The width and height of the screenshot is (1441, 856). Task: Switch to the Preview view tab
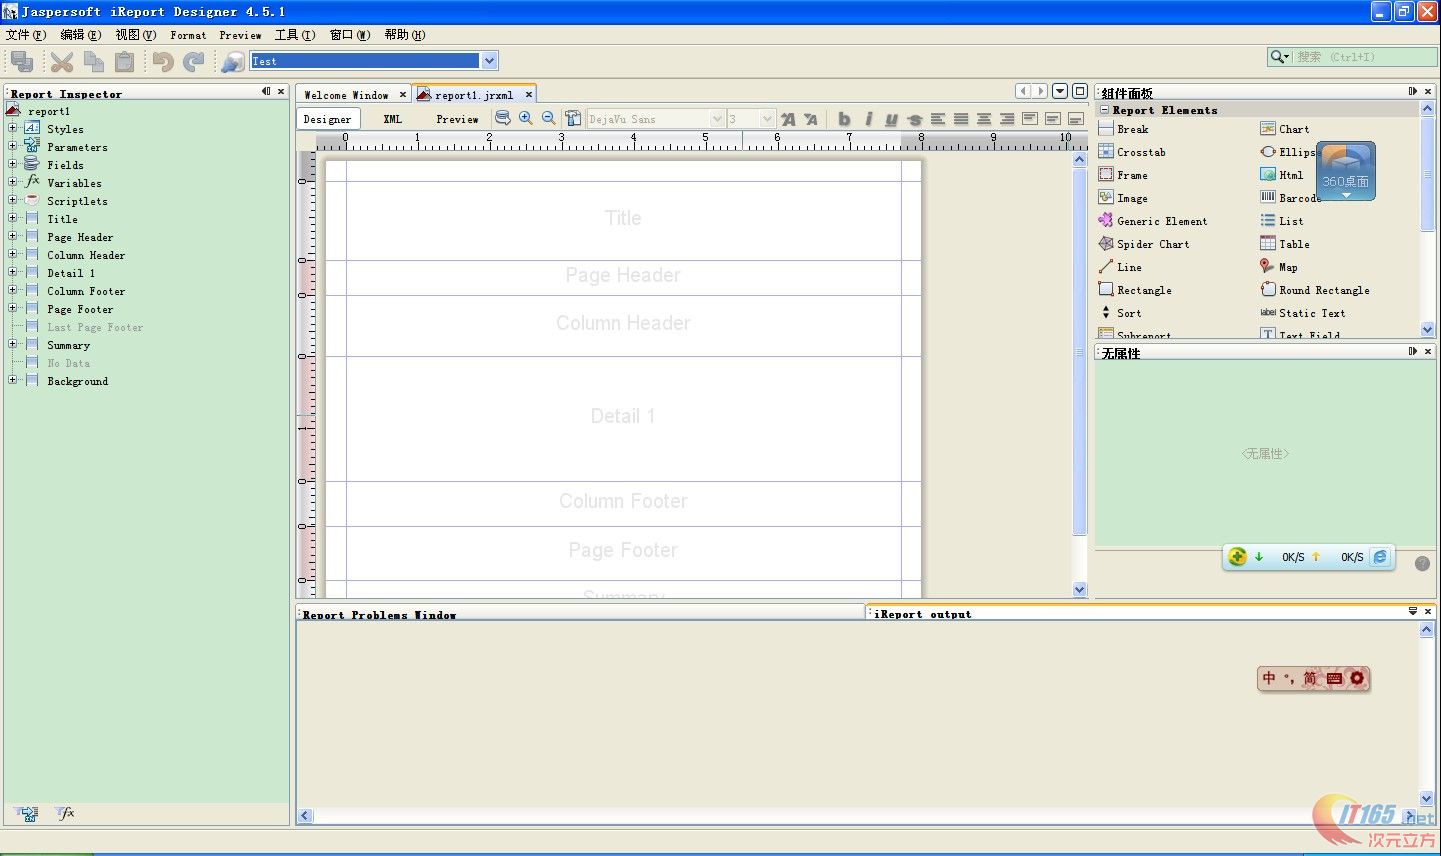pos(457,119)
